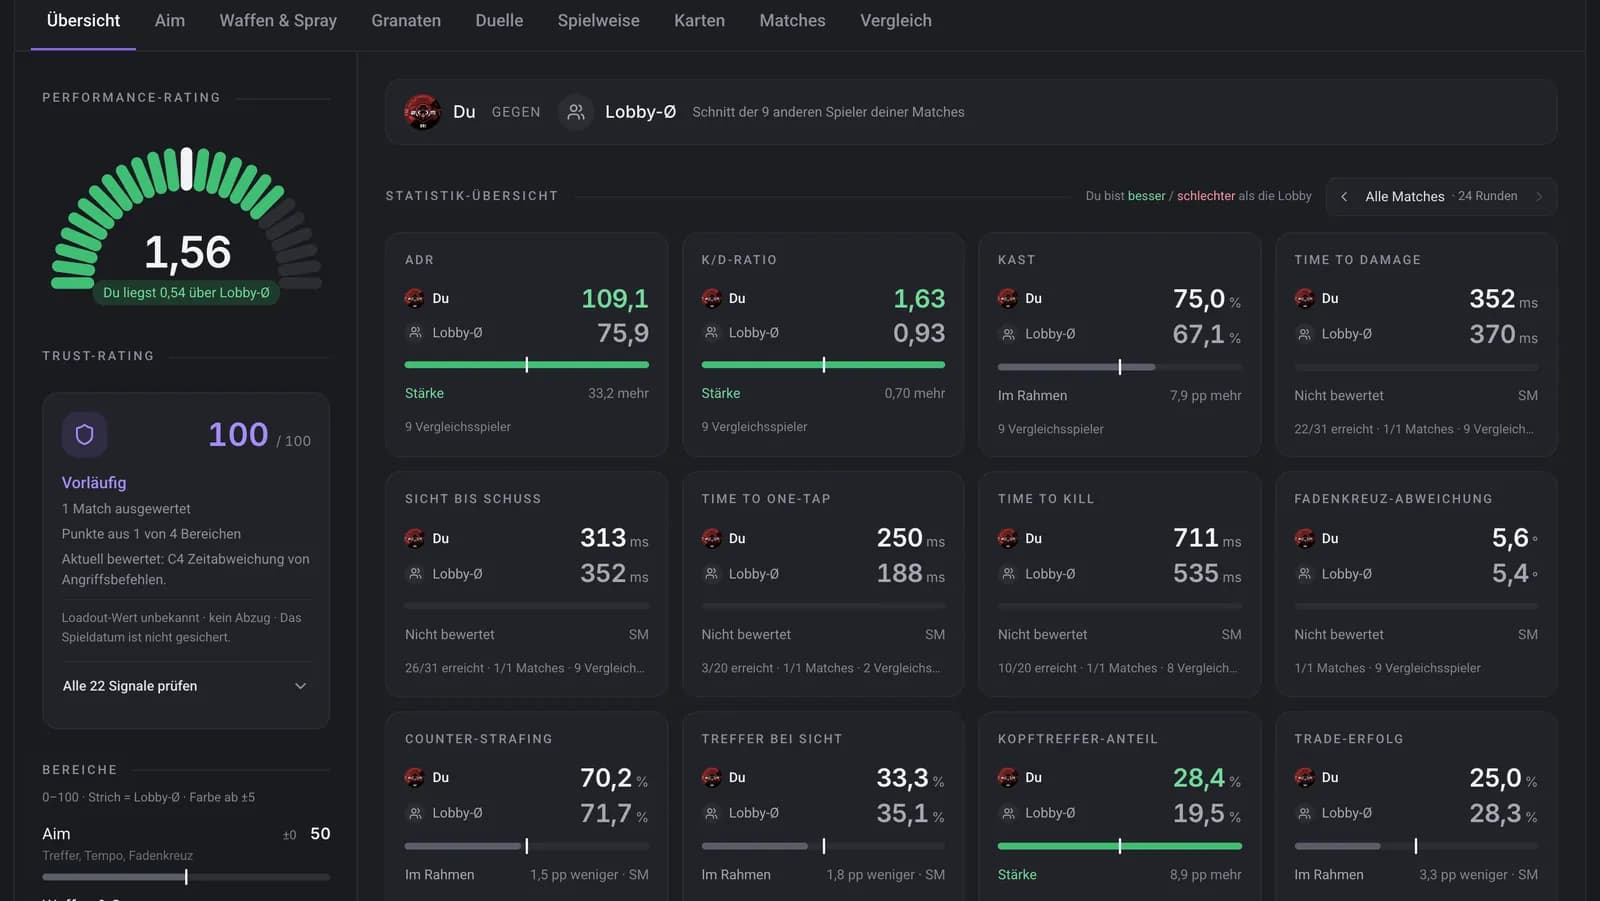Screen dimensions: 1600x901
Task: Go to next match with right chevron
Action: click(x=1539, y=196)
